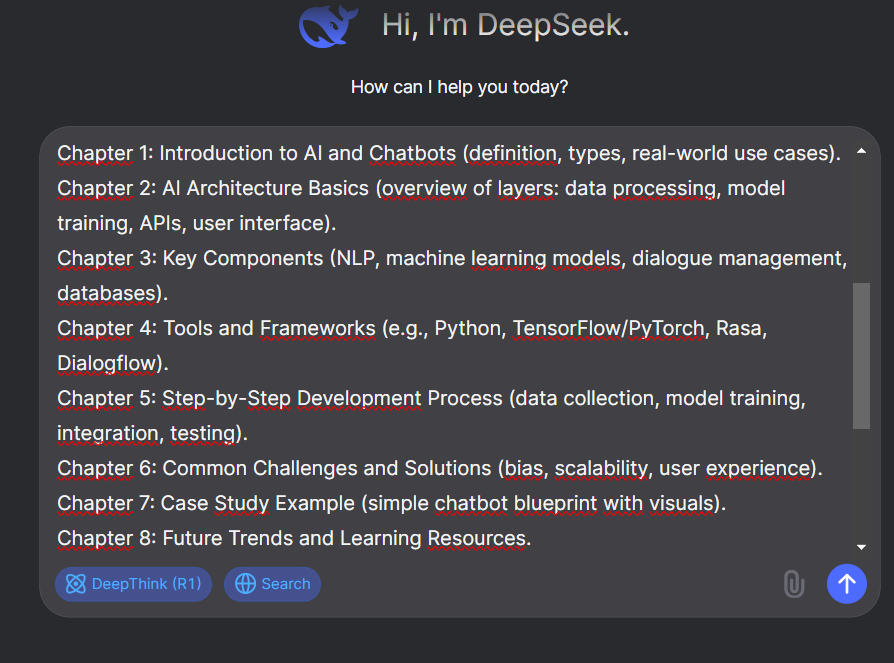The image size is (894, 663).
Task: Click the line 'Chapter 5: Step-by-Step Development Process'
Action: click(x=279, y=398)
